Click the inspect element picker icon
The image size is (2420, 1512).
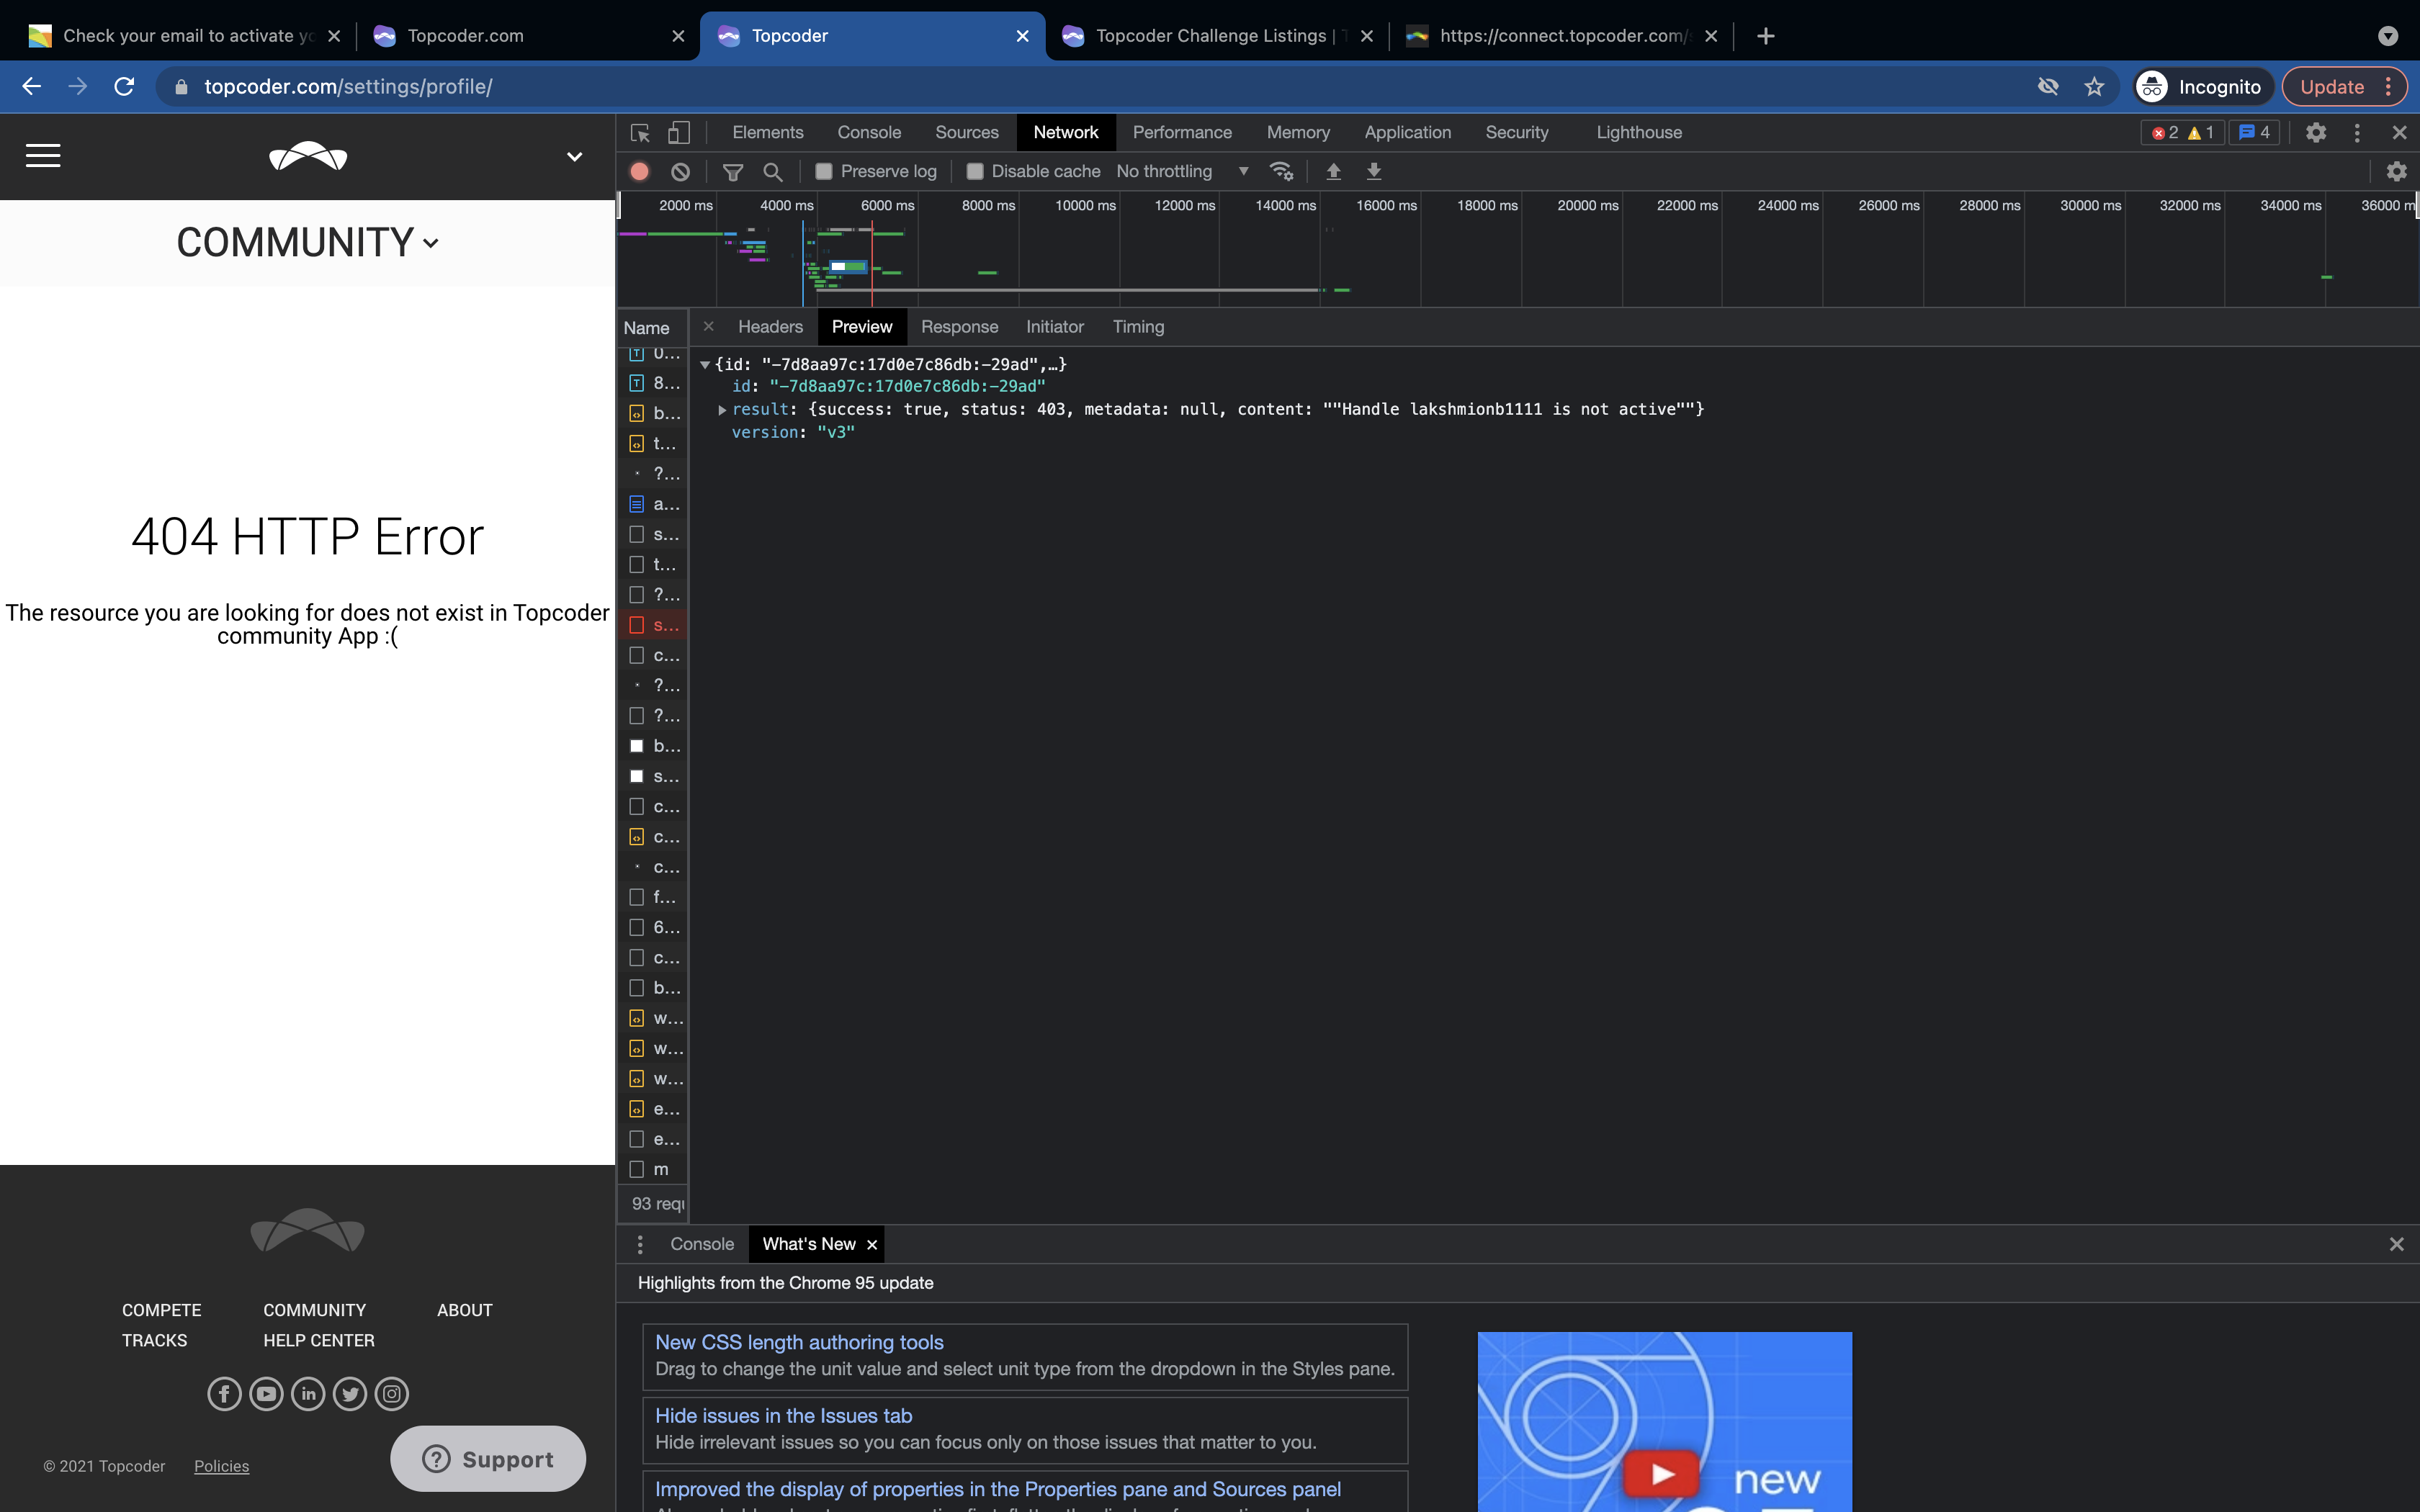(640, 133)
